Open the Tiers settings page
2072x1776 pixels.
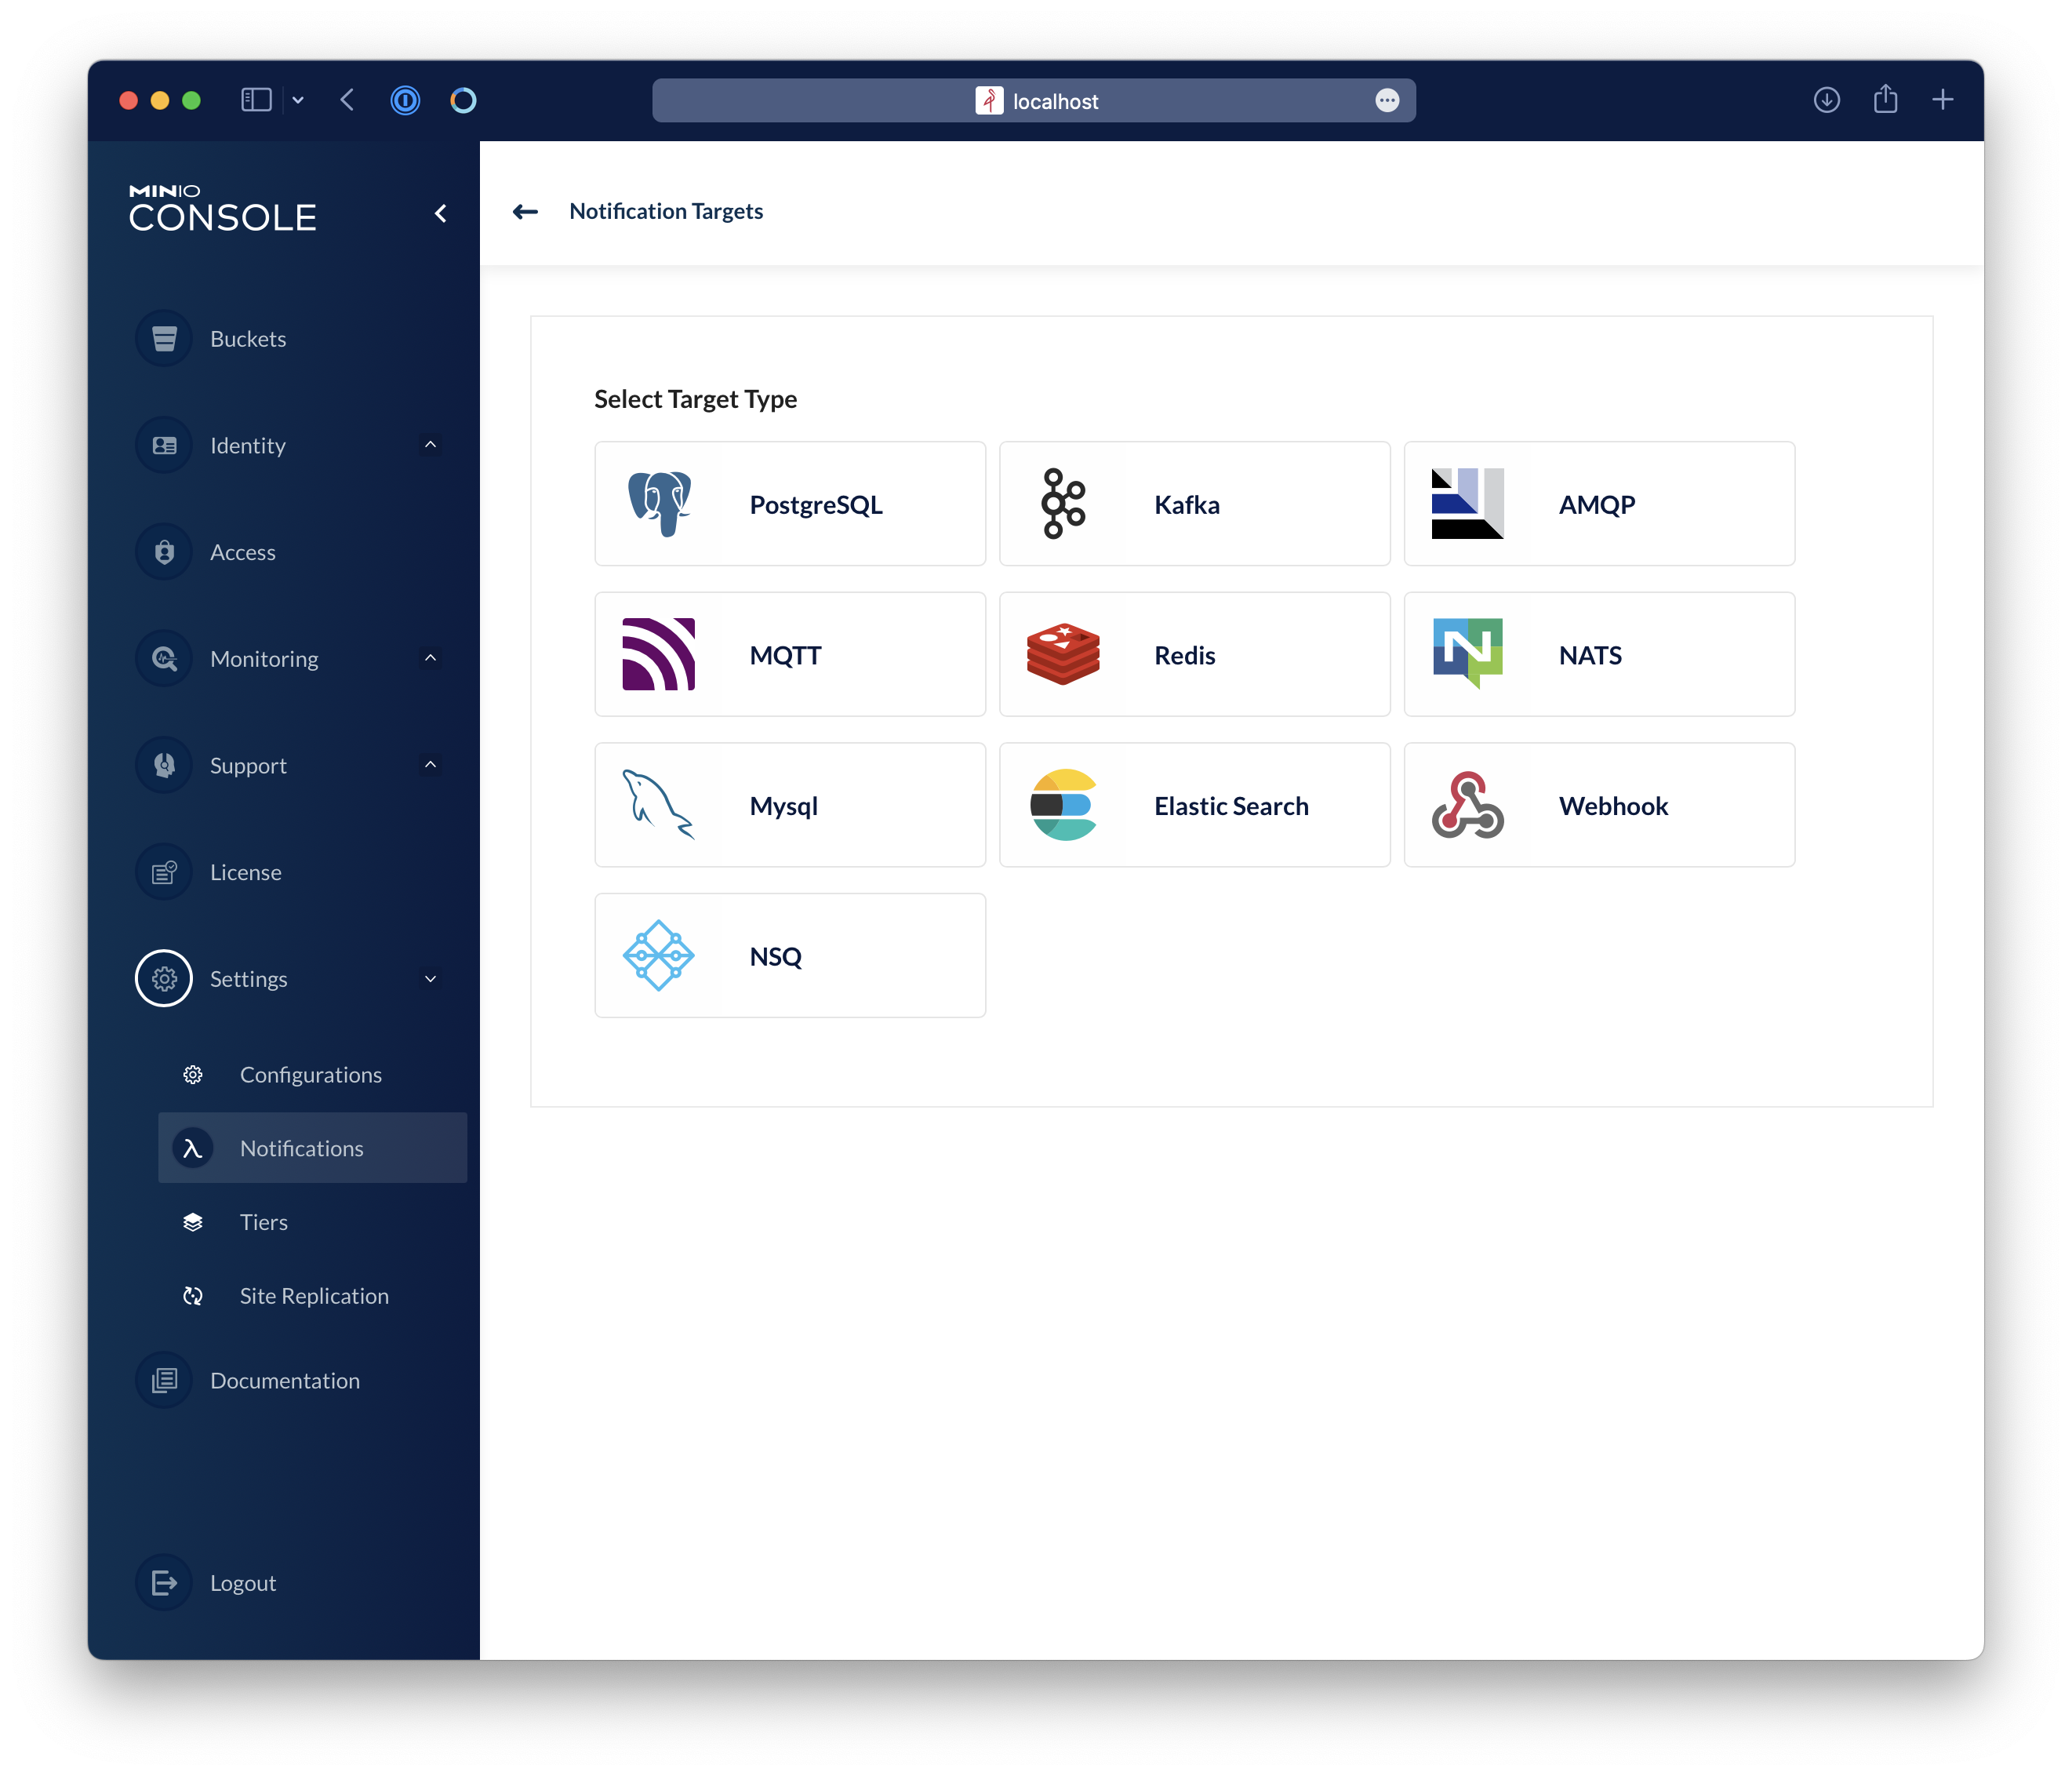coord(264,1222)
